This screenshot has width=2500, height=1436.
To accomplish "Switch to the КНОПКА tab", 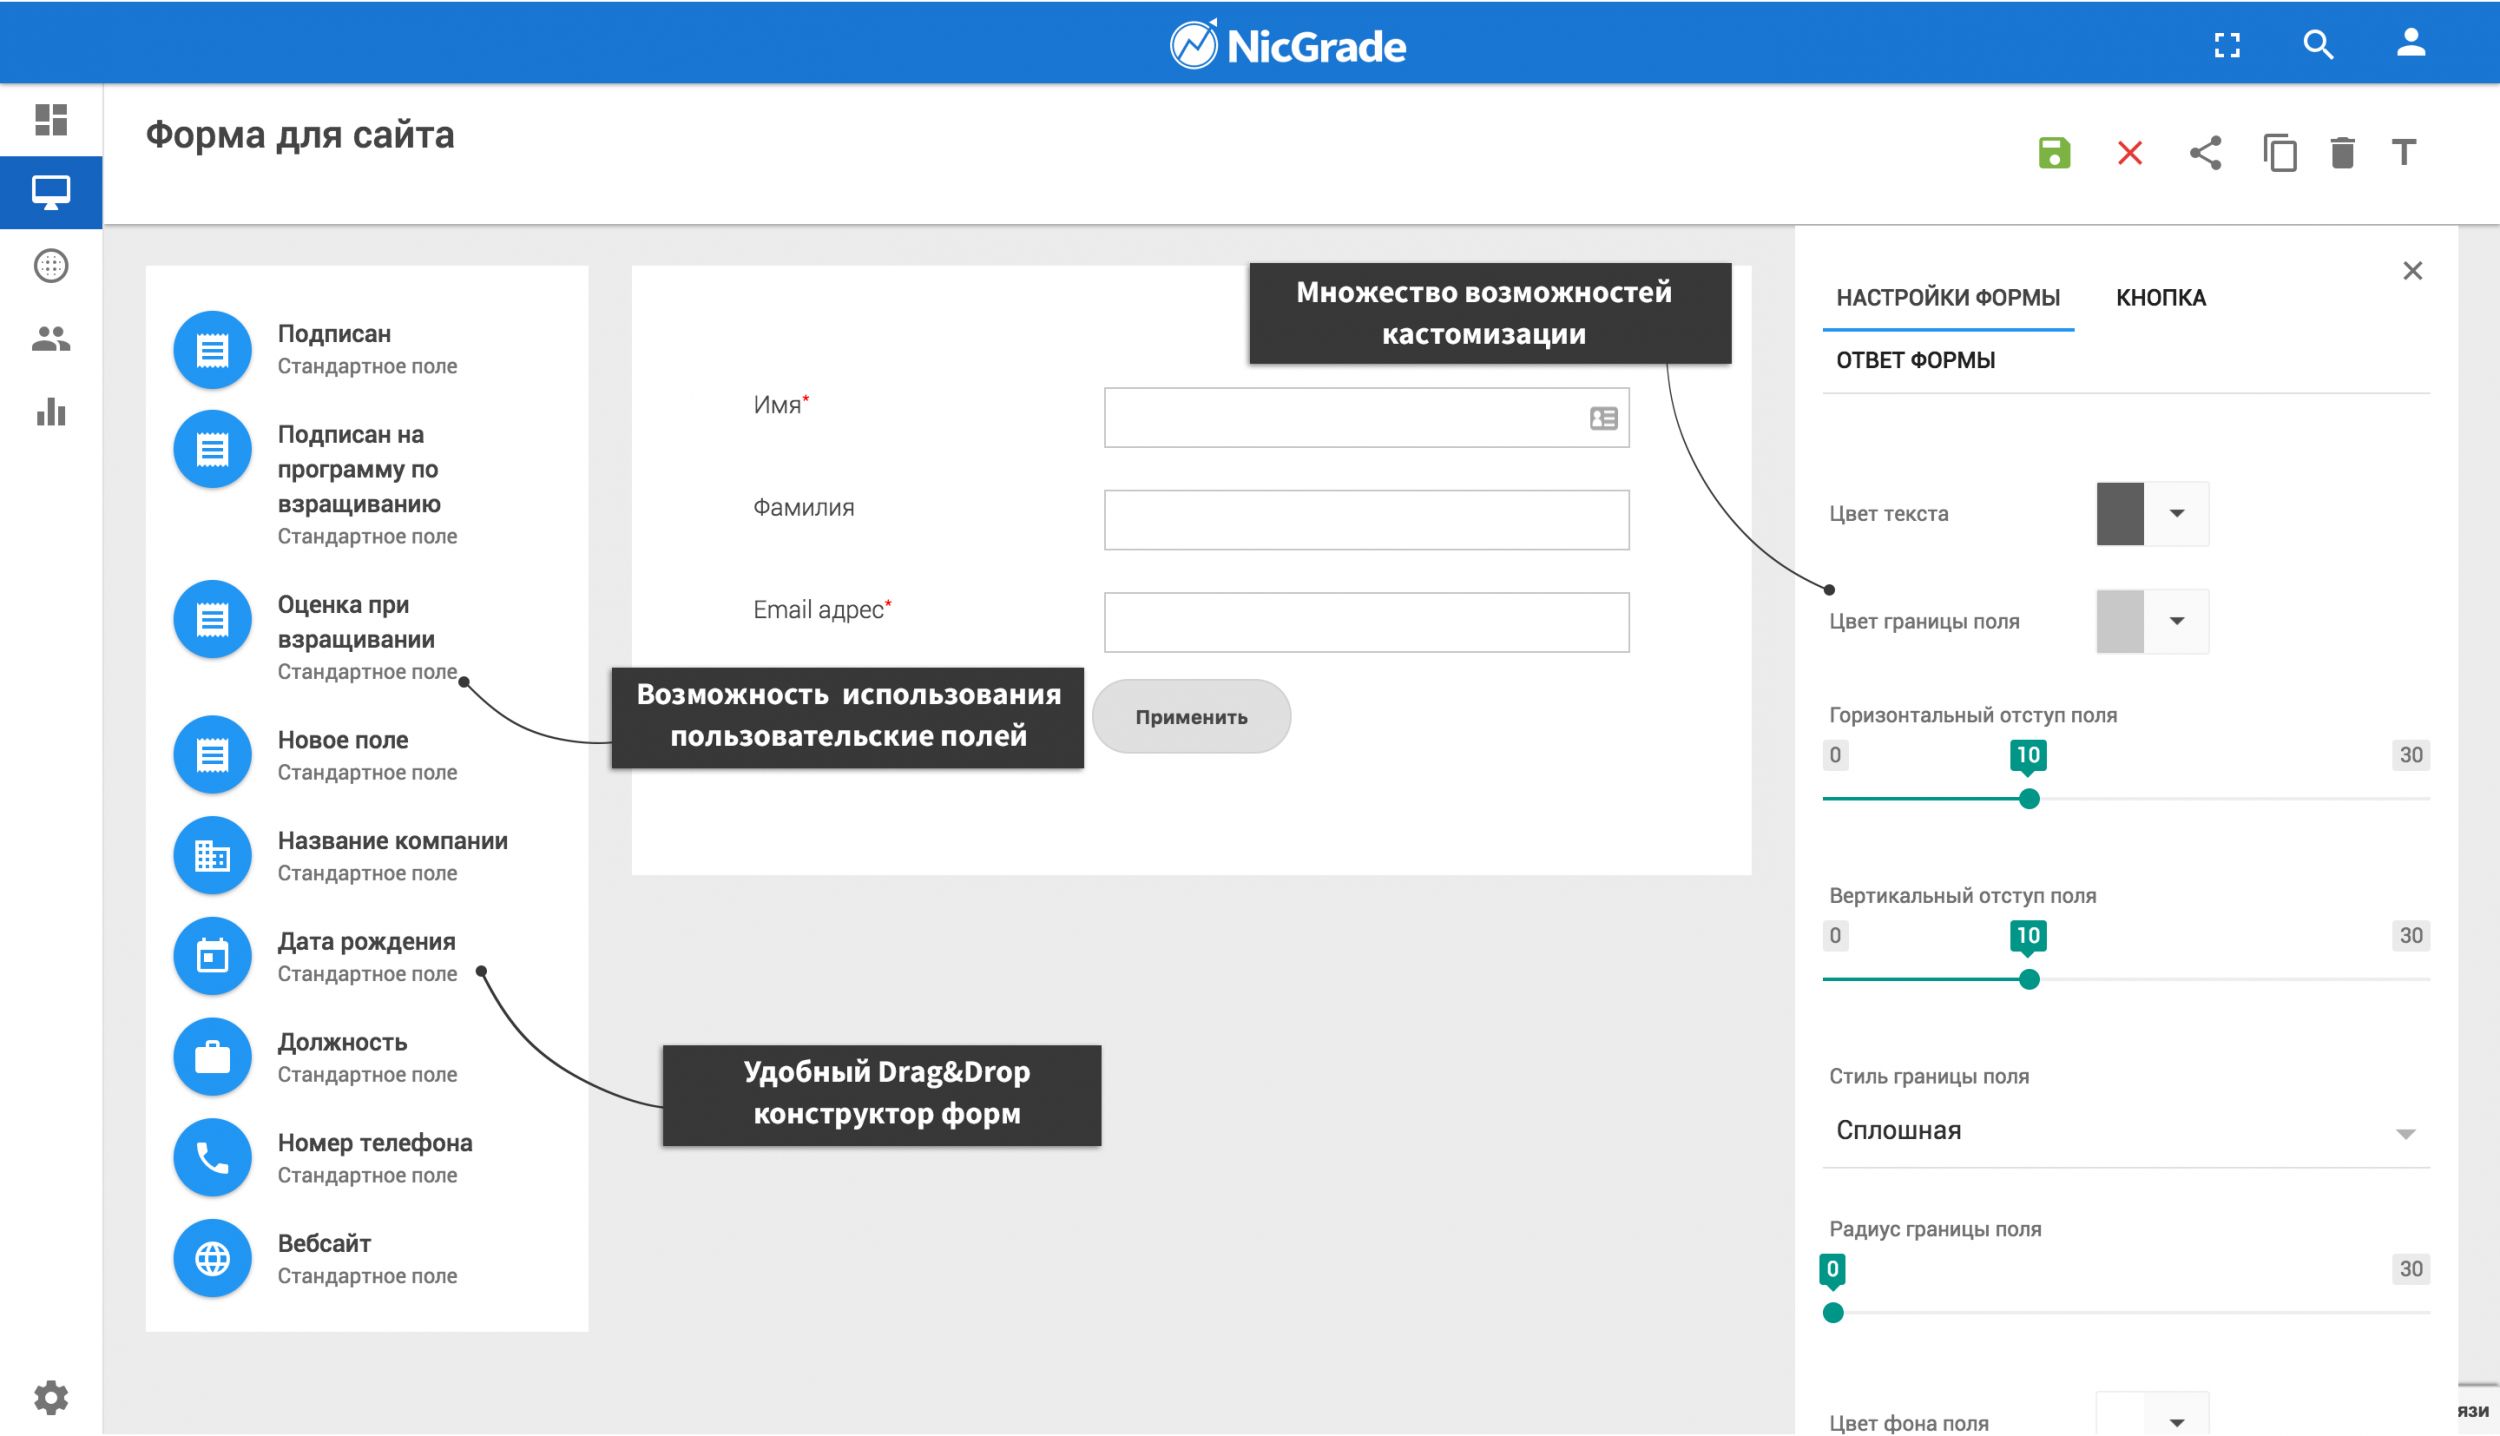I will [x=2161, y=298].
